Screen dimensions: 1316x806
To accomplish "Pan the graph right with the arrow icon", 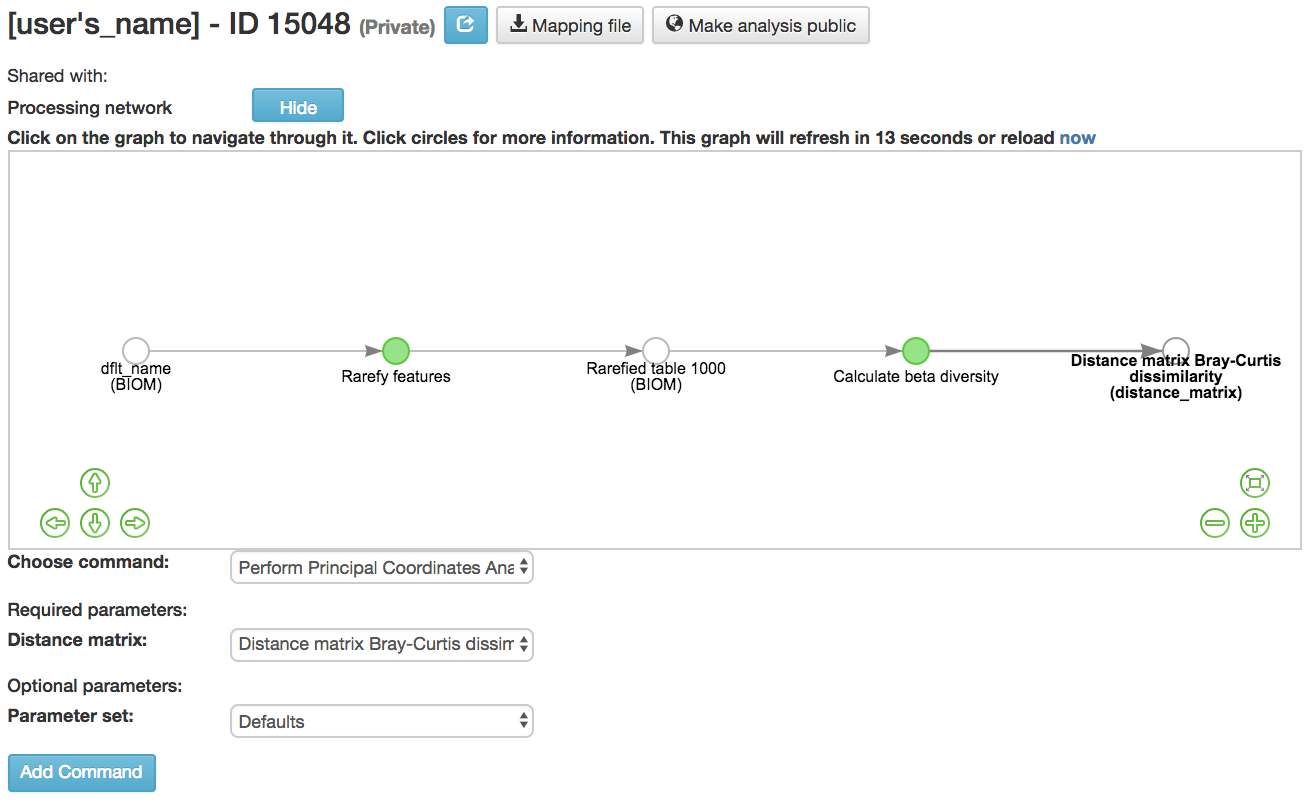I will pos(135,522).
